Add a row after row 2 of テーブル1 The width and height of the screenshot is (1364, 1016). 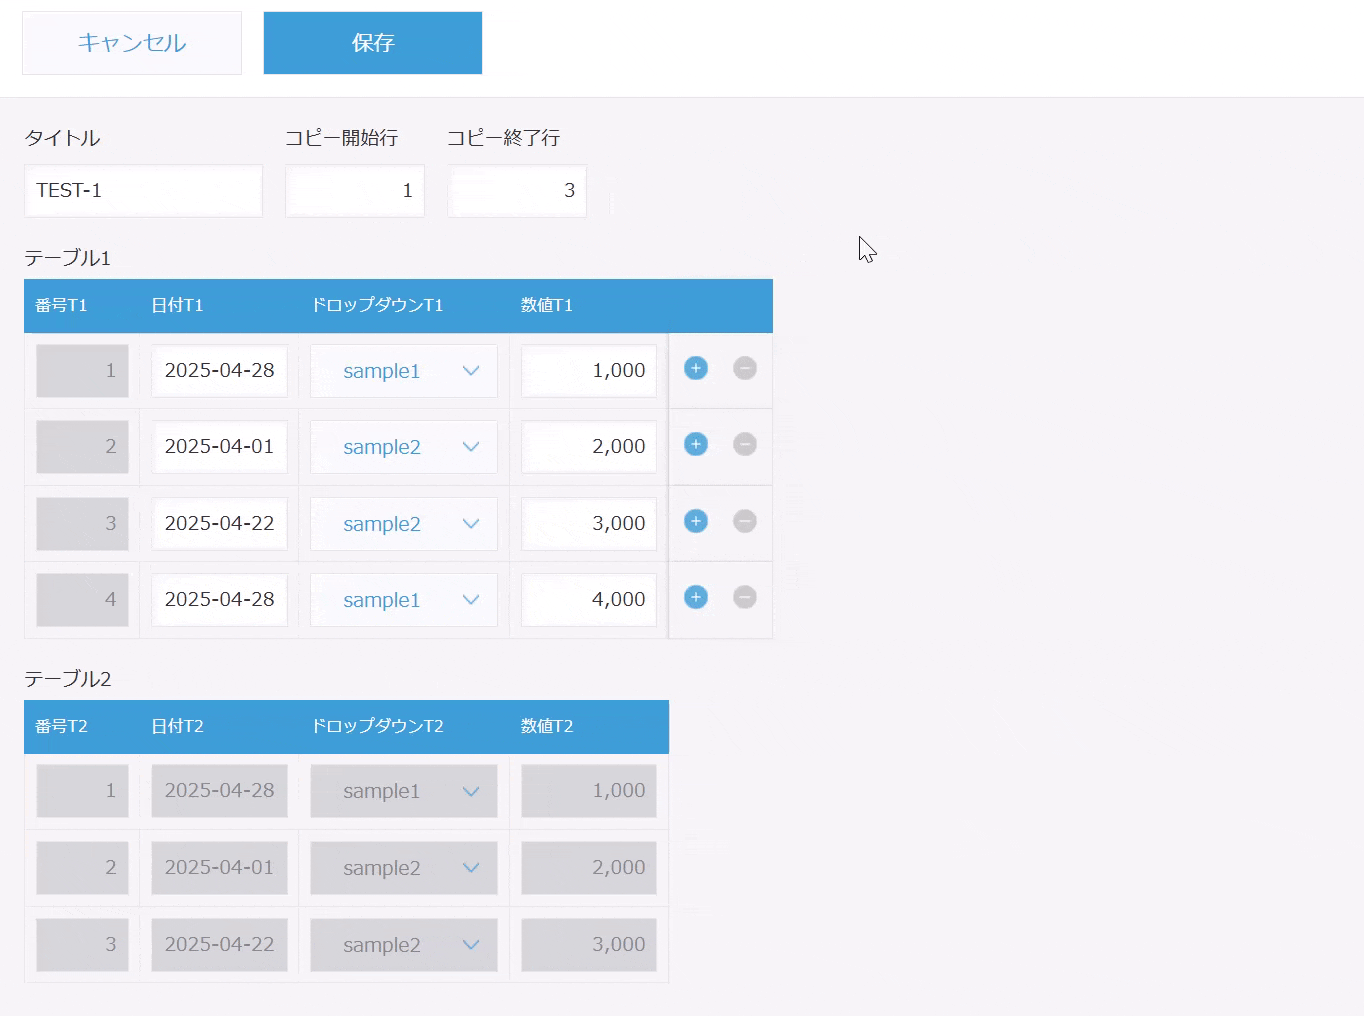click(x=696, y=445)
